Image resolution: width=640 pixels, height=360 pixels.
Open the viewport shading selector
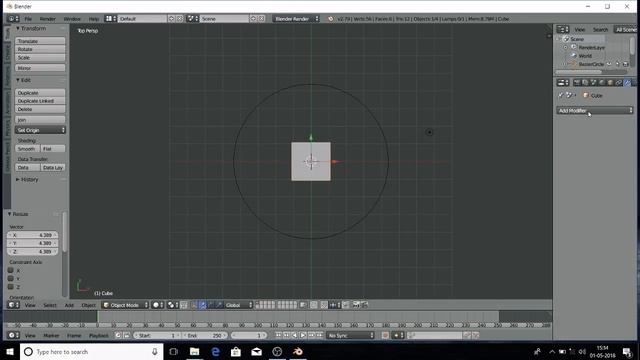click(x=158, y=305)
